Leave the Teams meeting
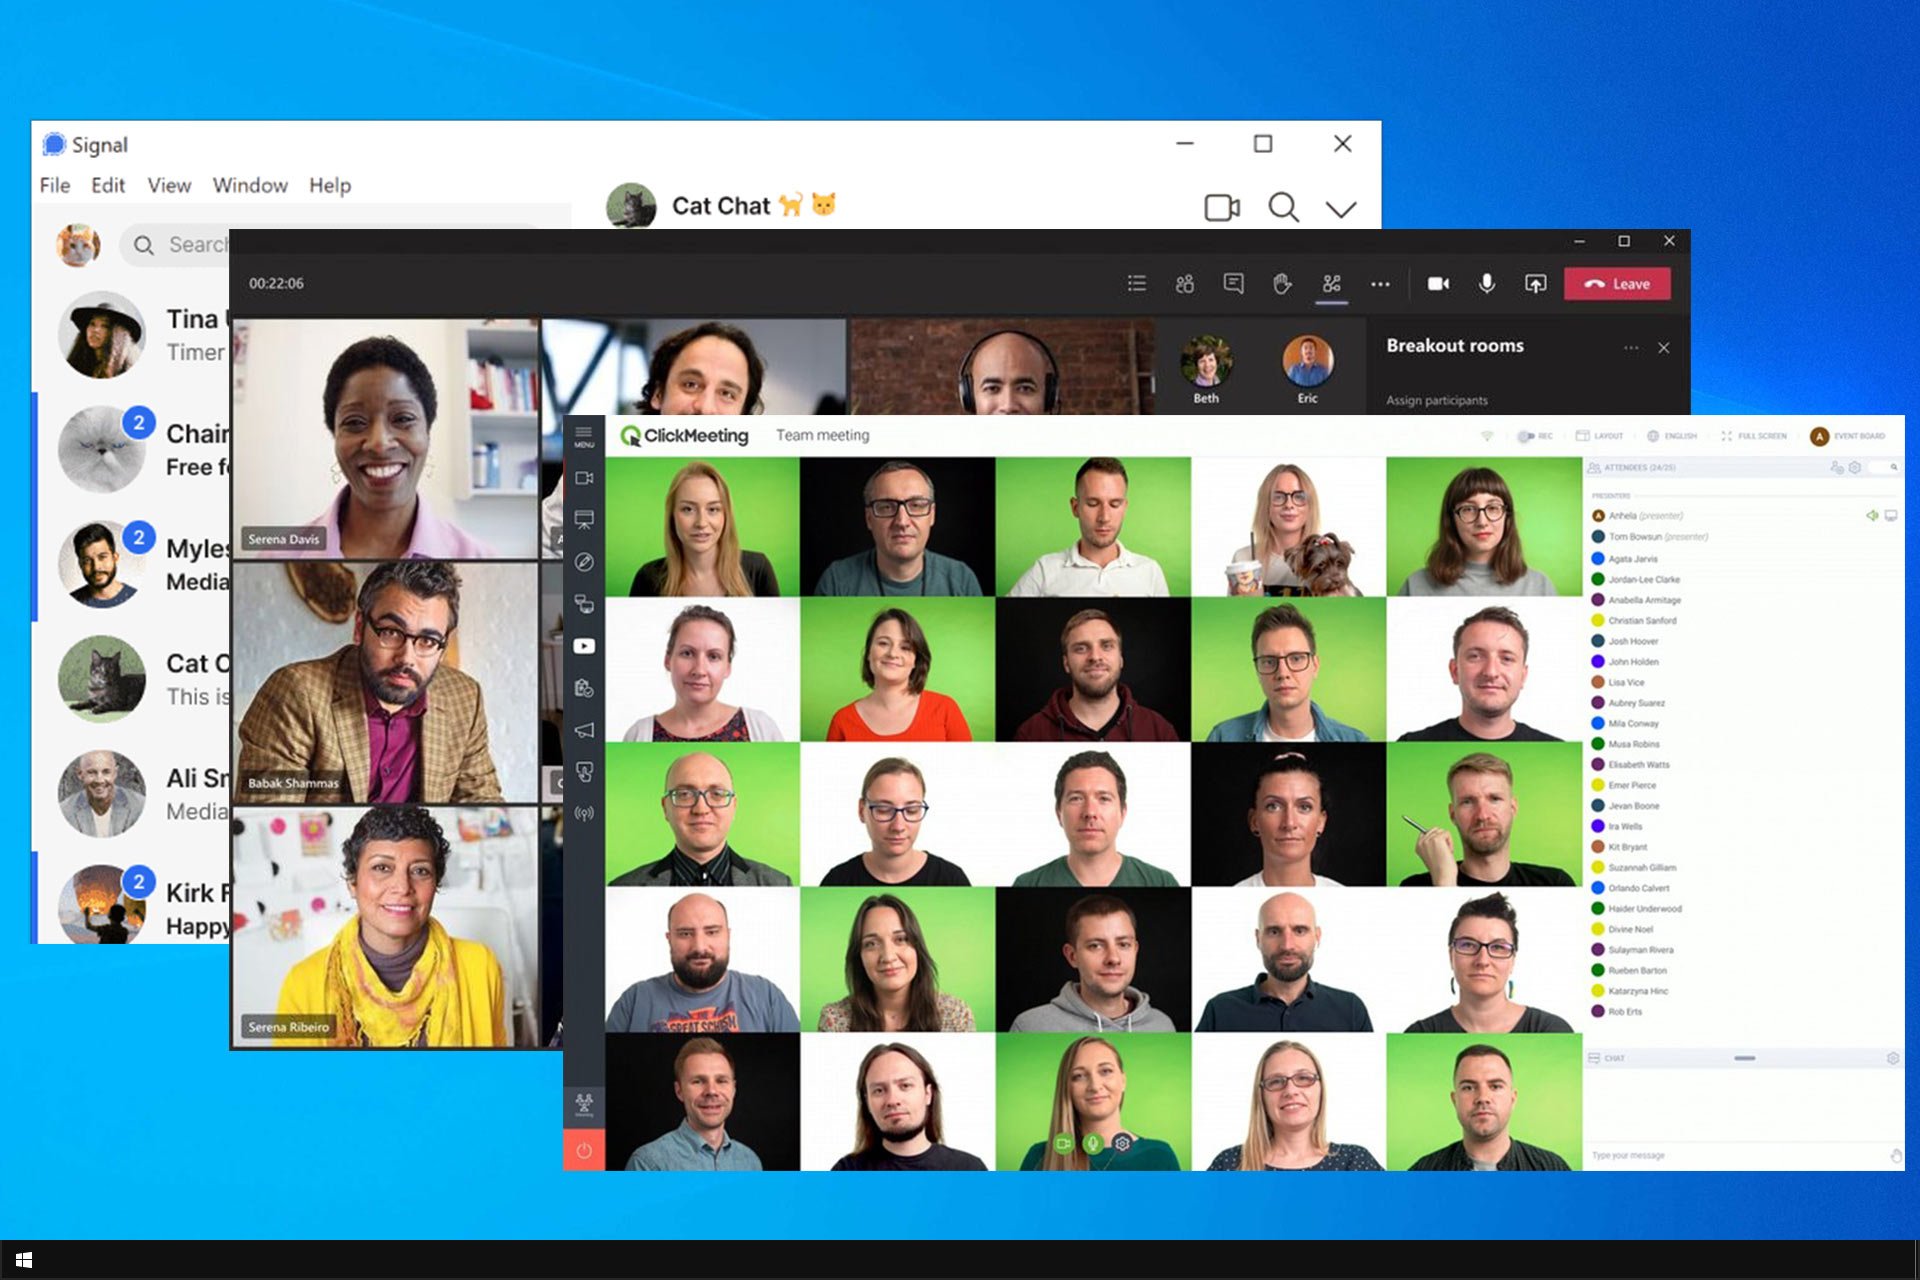Screen dimensions: 1920x1280 click(1617, 284)
